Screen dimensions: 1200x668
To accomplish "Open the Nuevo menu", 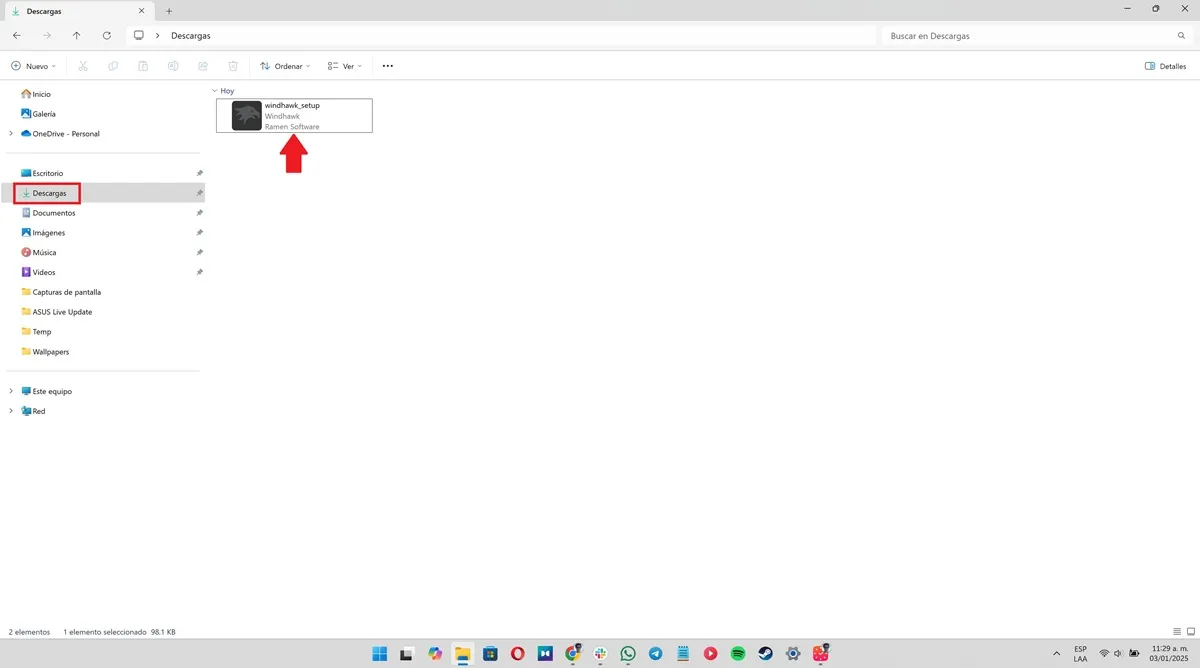I will coord(33,66).
